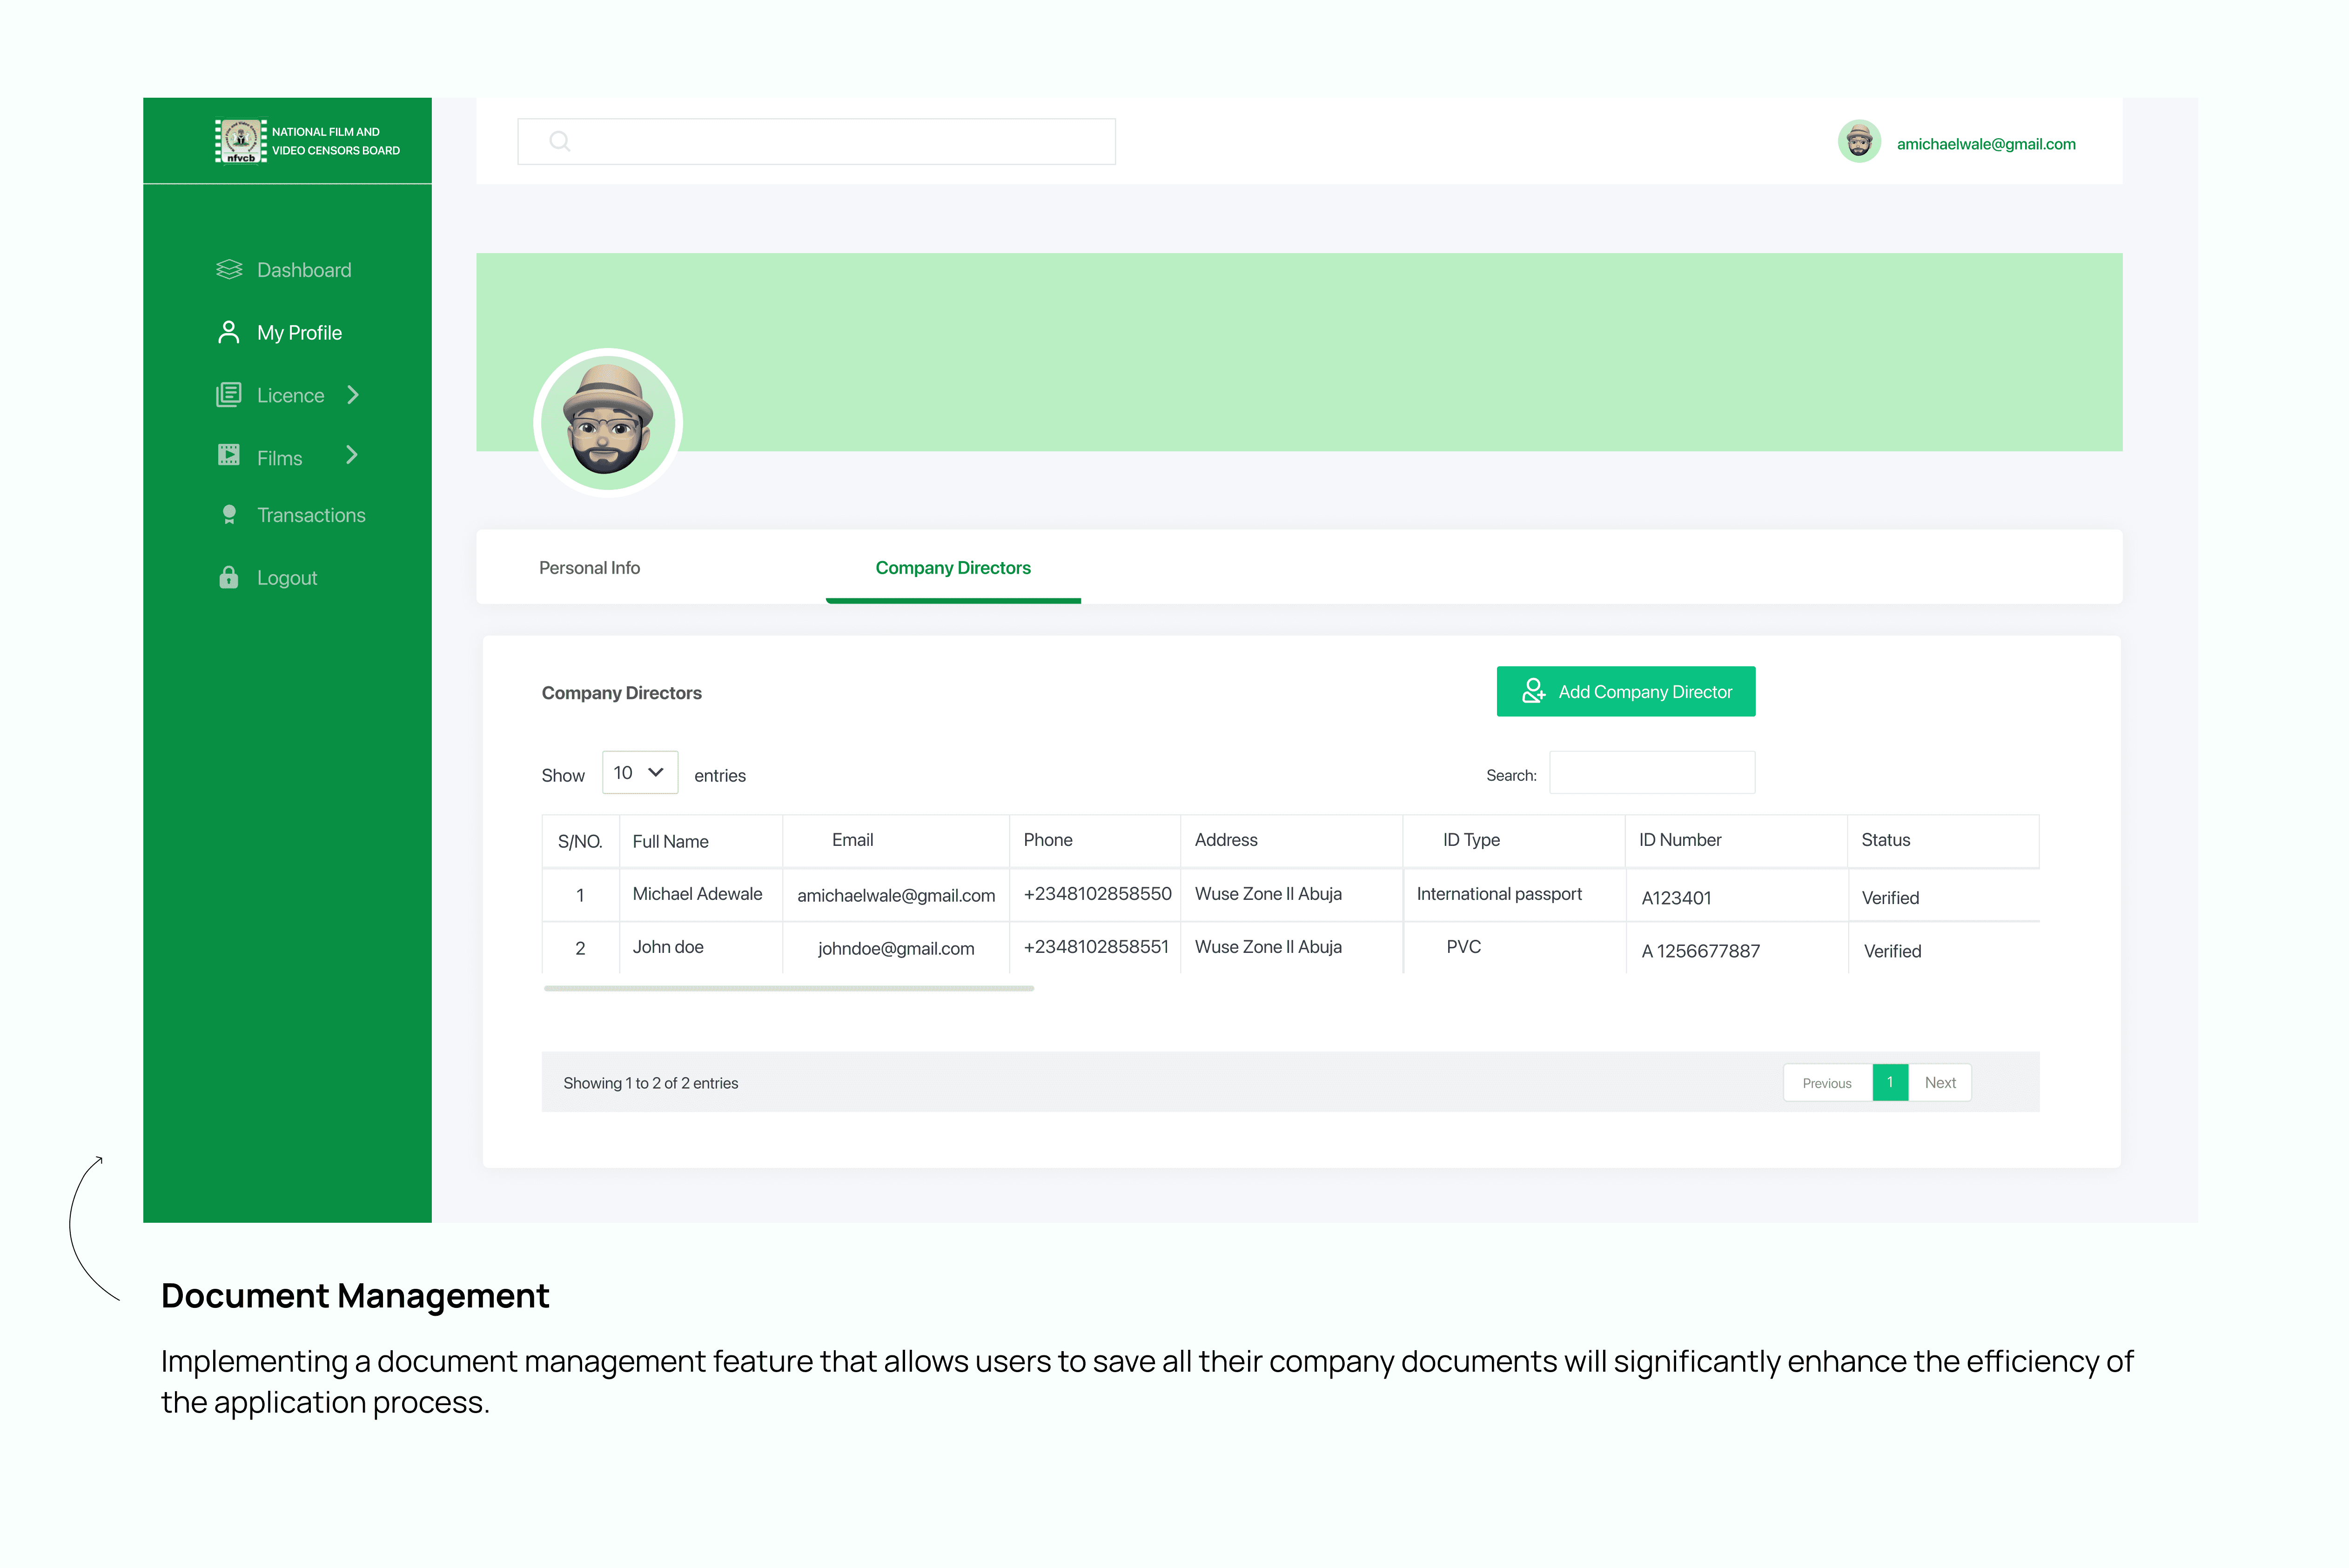Screen dimensions: 2349x1568
Task: Click the magnifying glass search icon
Action: pyautogui.click(x=559, y=141)
